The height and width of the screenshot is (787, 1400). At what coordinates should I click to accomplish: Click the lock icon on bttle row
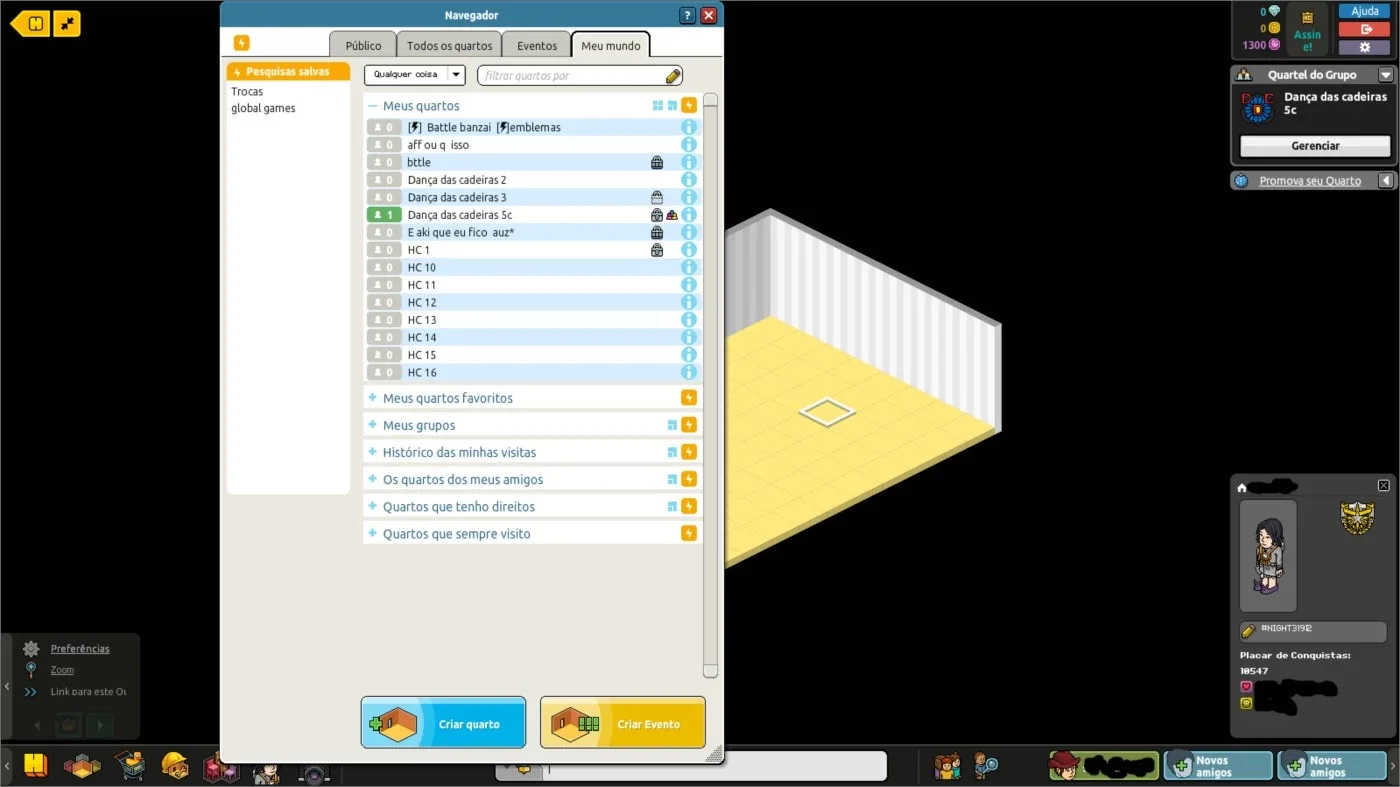tap(657, 162)
